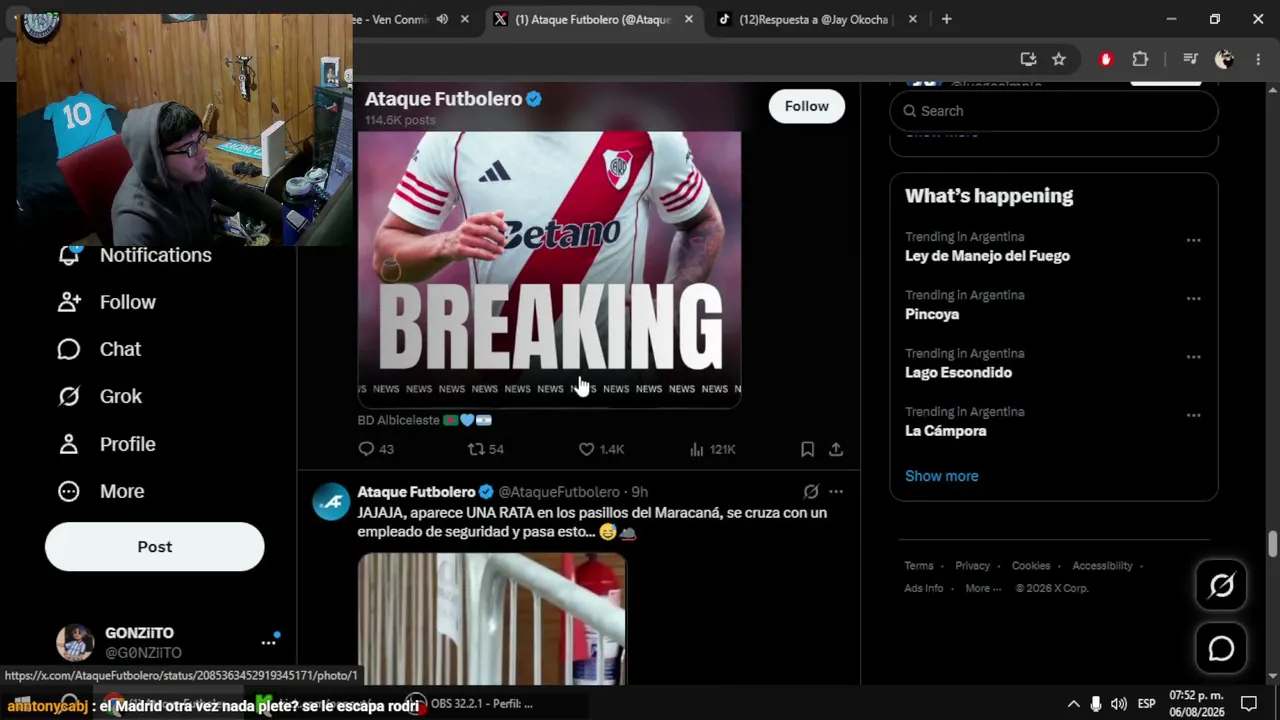Bookmark this page with the star icon

coord(1059,59)
